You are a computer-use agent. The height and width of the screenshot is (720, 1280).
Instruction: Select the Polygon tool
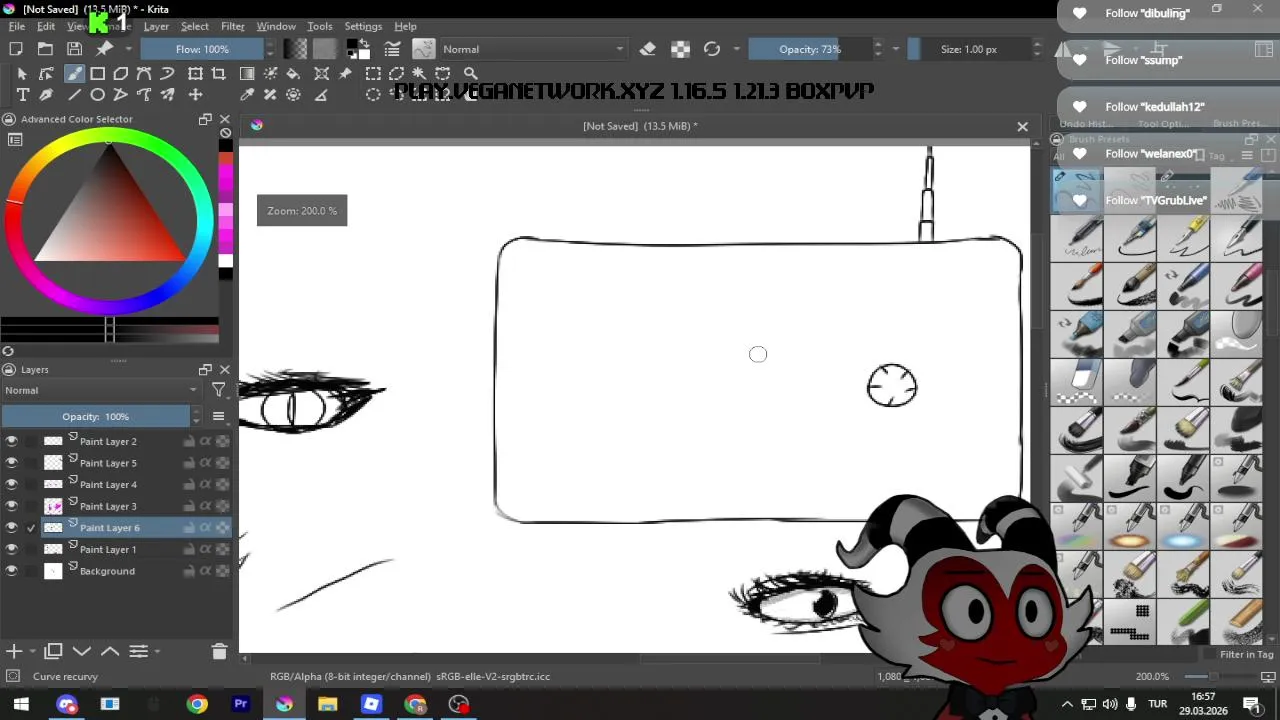pyautogui.click(x=121, y=73)
